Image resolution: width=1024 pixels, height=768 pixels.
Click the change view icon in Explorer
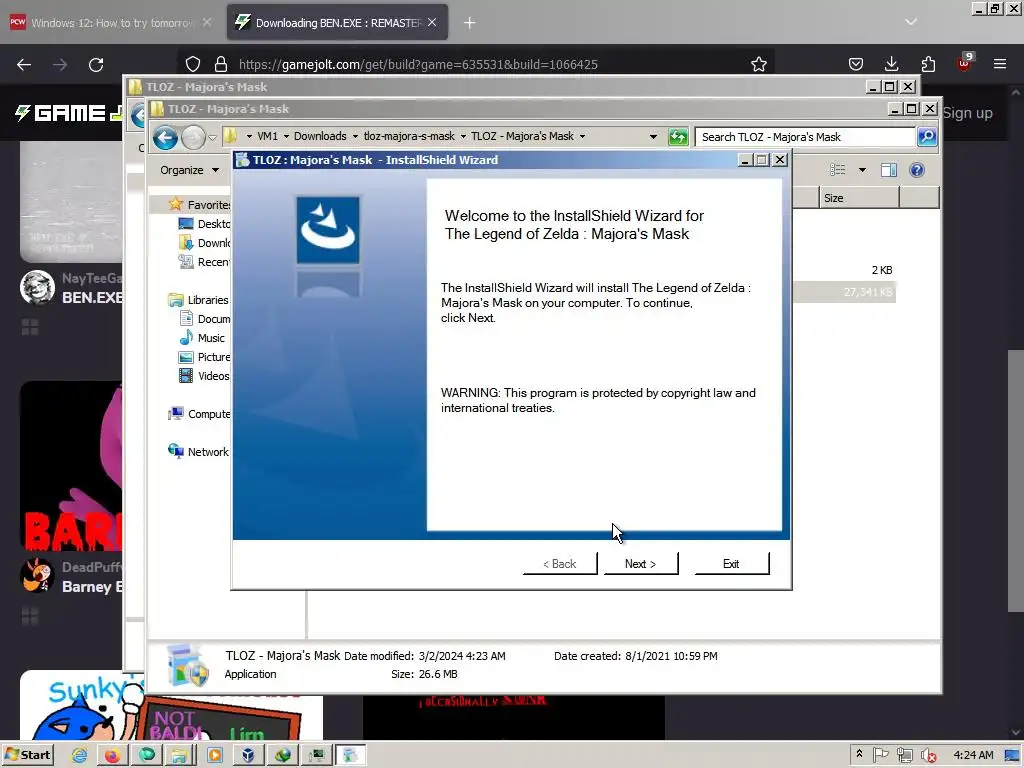tap(837, 170)
